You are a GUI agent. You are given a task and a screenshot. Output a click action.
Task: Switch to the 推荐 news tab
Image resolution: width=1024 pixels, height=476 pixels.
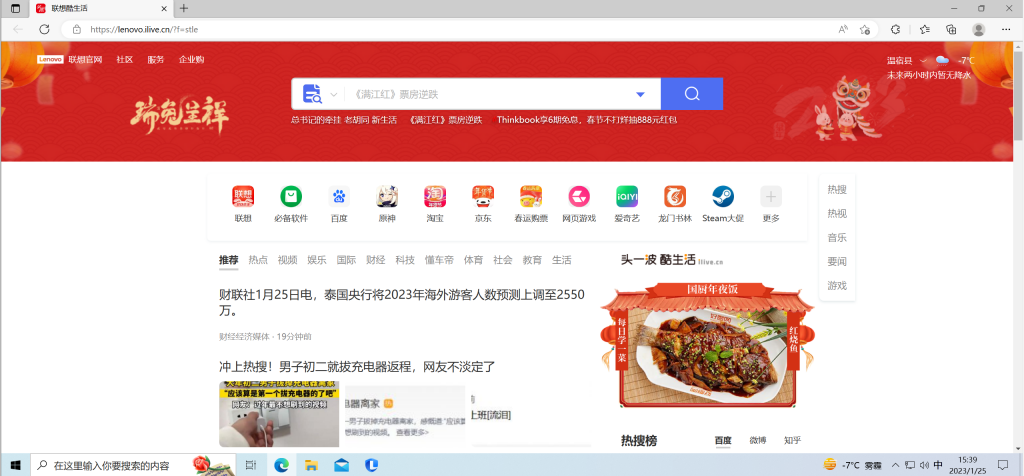point(229,260)
